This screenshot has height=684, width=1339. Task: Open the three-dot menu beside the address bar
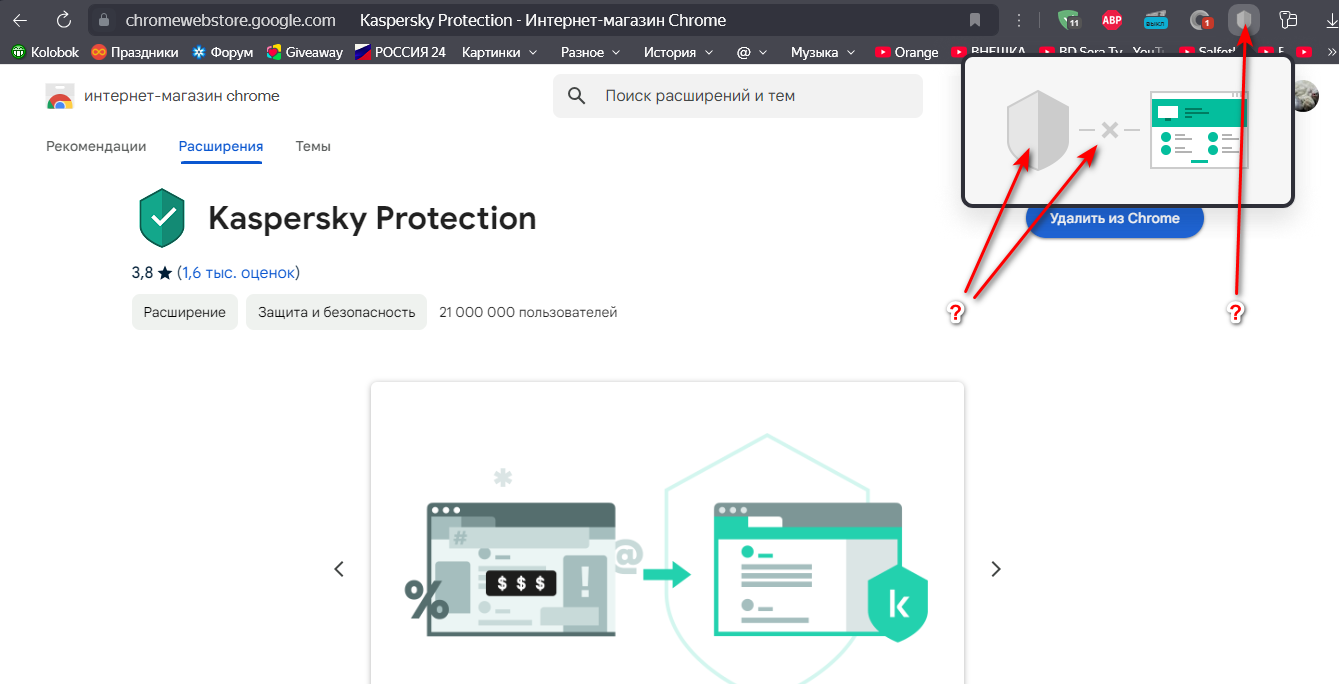pos(1019,20)
